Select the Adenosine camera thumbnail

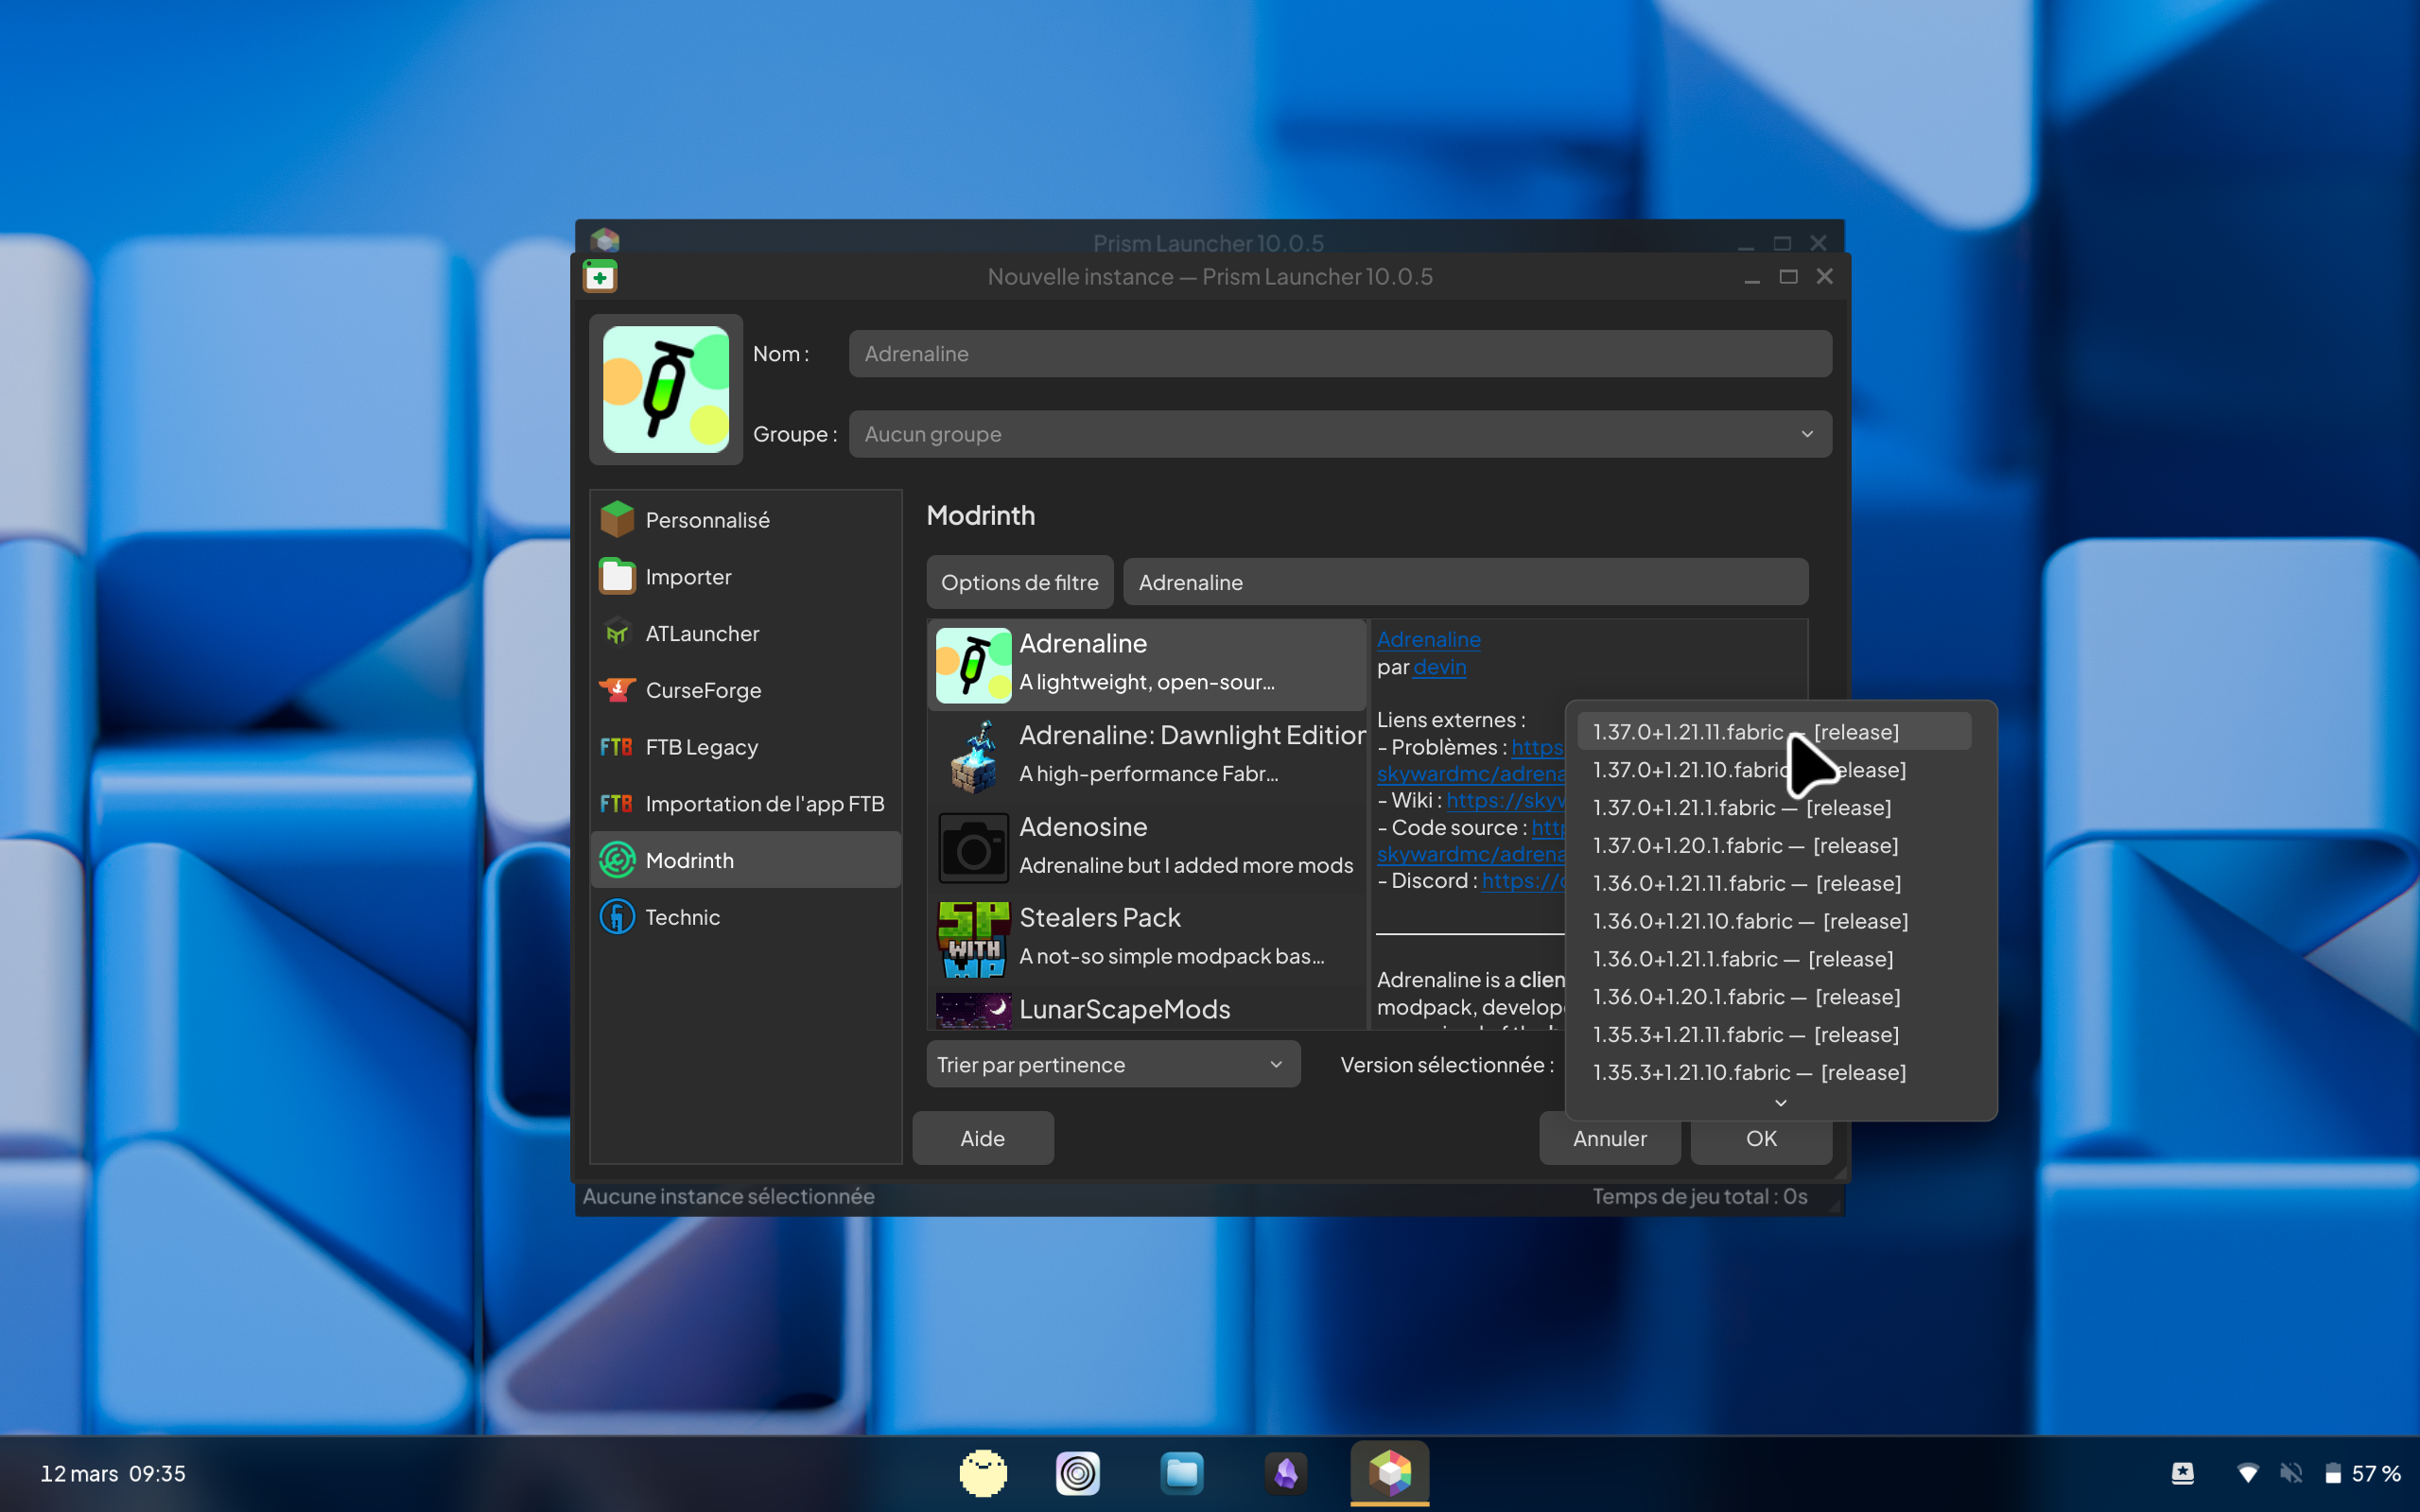coord(973,848)
